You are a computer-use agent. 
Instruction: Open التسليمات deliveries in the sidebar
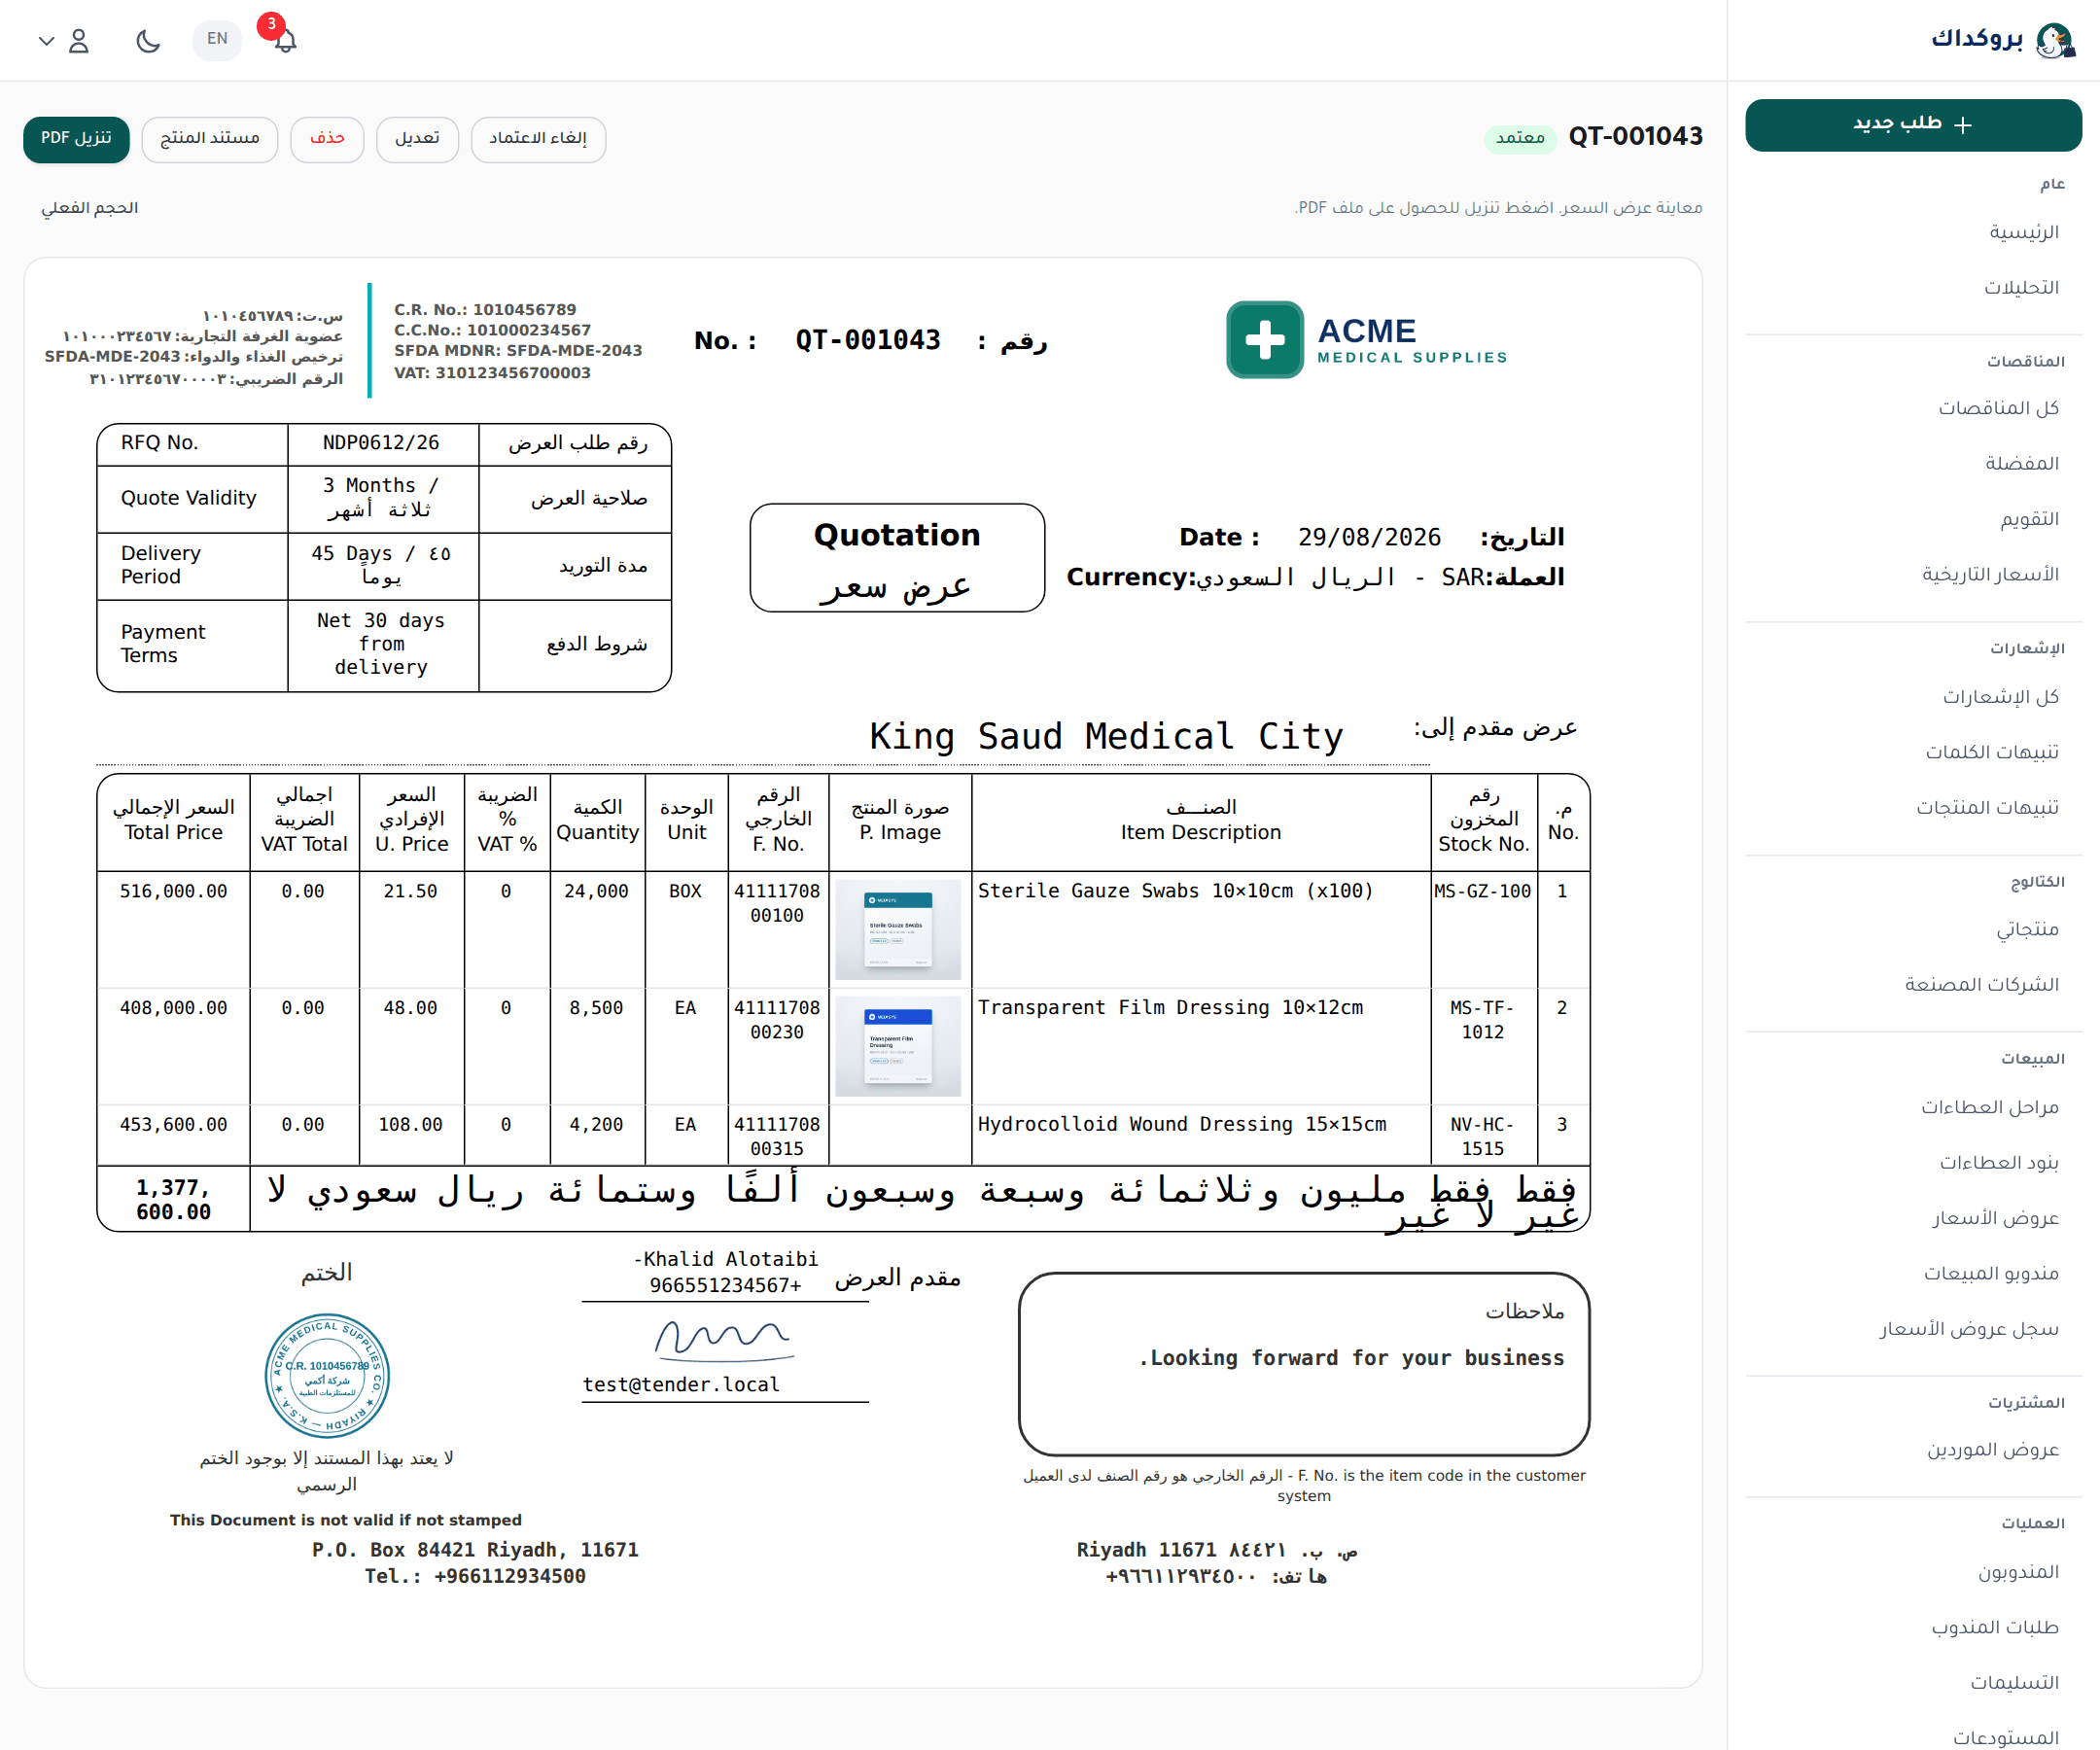point(2014,1683)
